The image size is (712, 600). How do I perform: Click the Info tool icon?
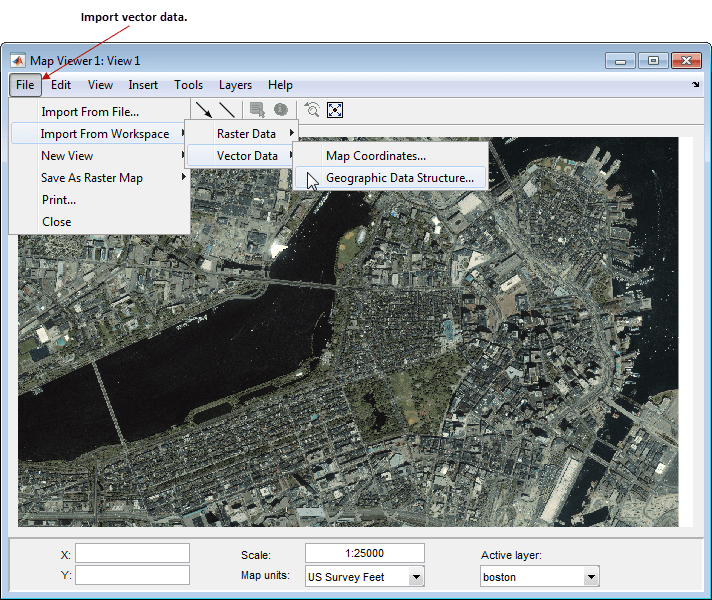[281, 110]
